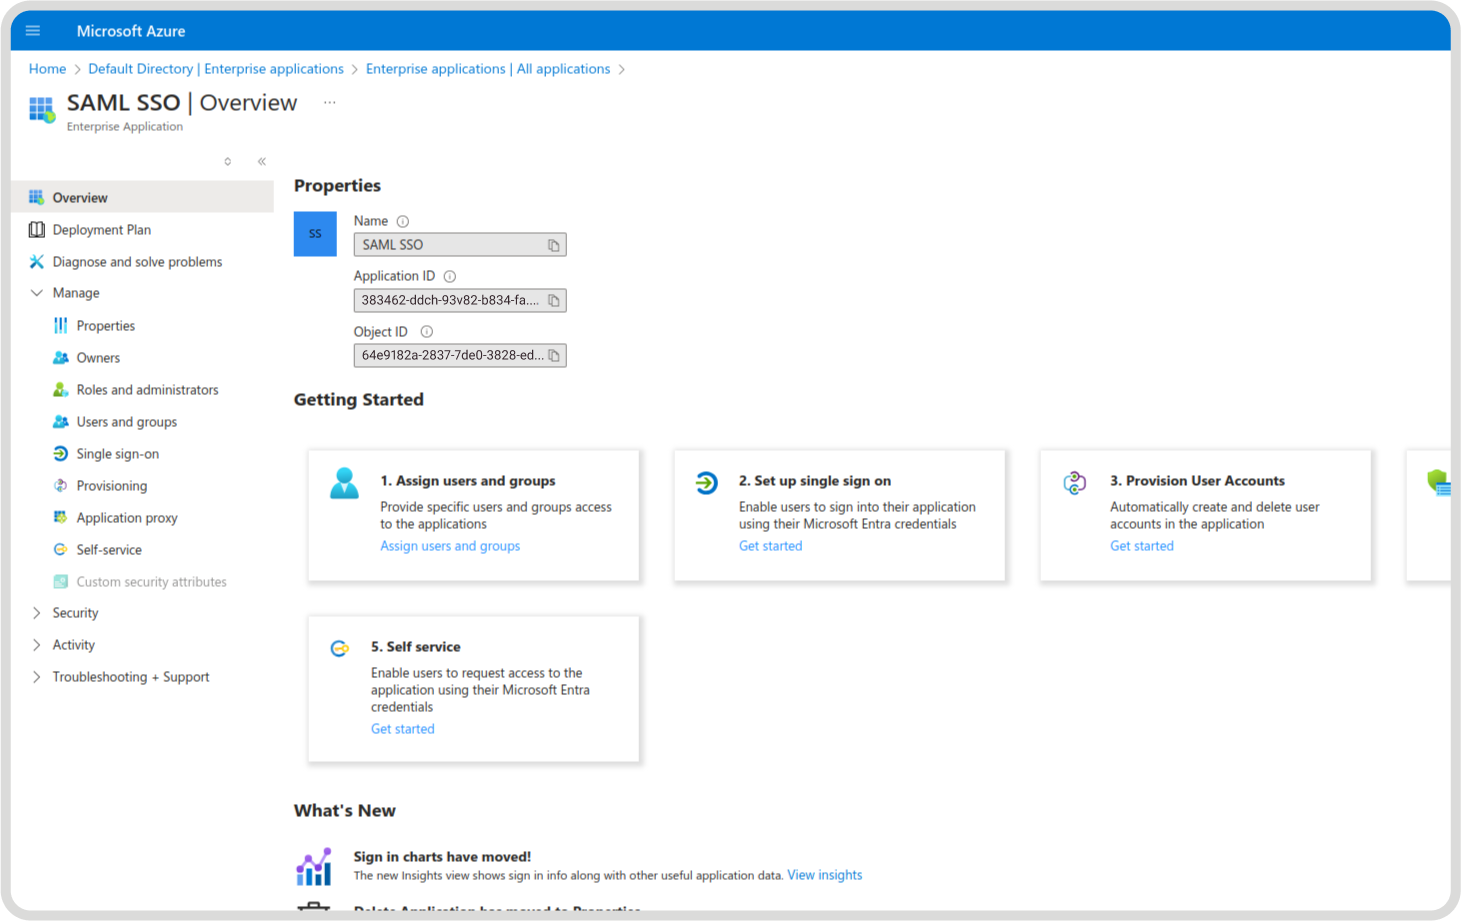This screenshot has height=921, width=1461.
Task: Expand the Security section
Action: pyautogui.click(x=37, y=613)
